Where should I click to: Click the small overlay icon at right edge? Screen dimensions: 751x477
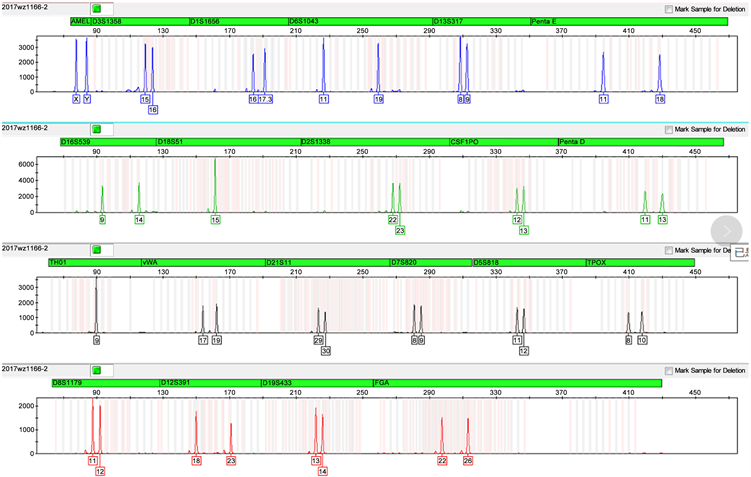[741, 252]
